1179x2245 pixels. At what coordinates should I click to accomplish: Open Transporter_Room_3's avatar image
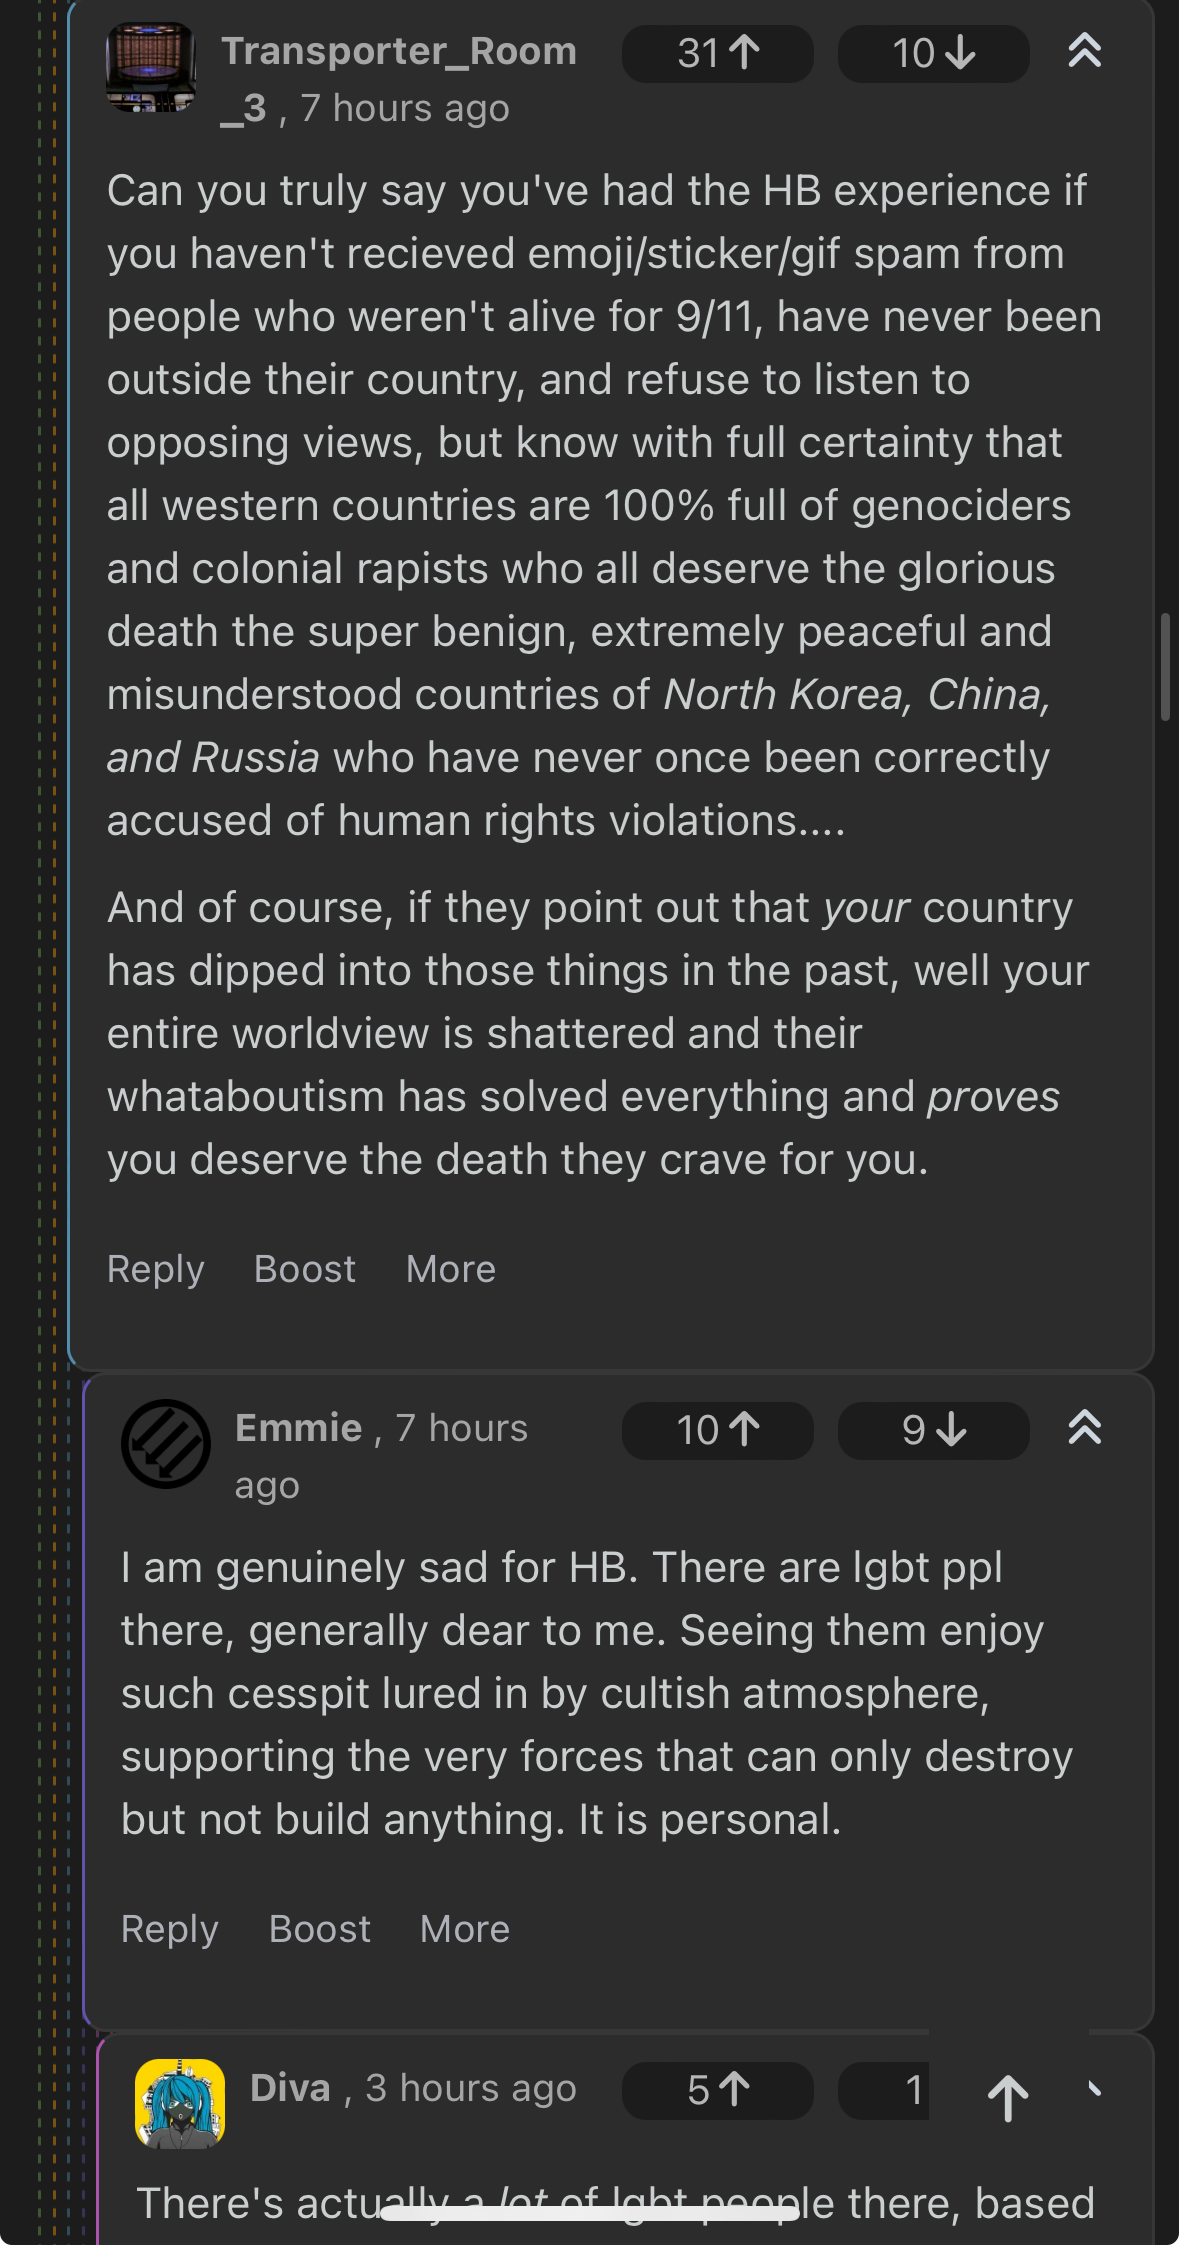(151, 67)
